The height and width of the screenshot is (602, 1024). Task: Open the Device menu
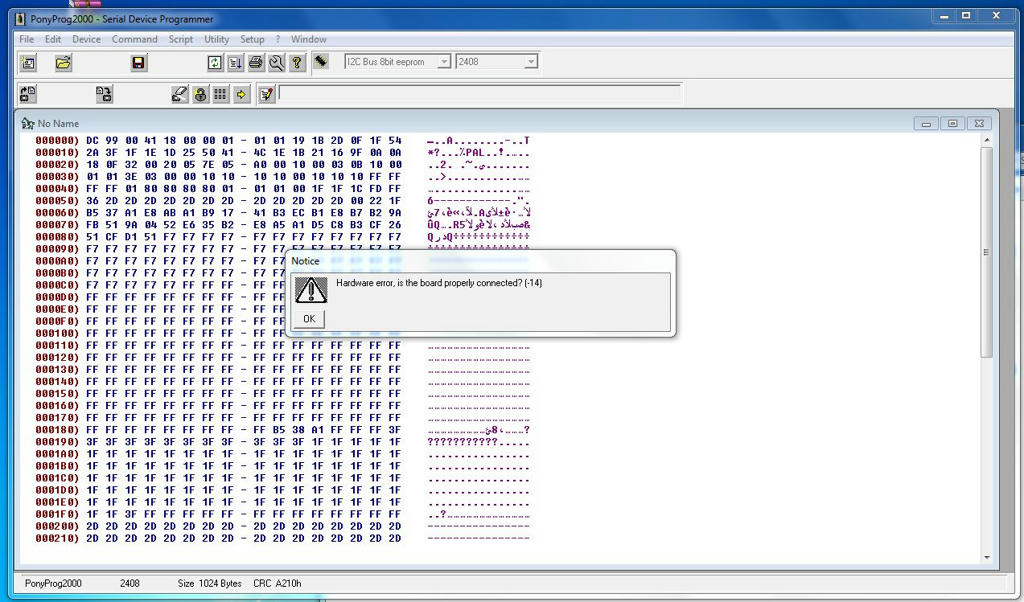coord(86,39)
